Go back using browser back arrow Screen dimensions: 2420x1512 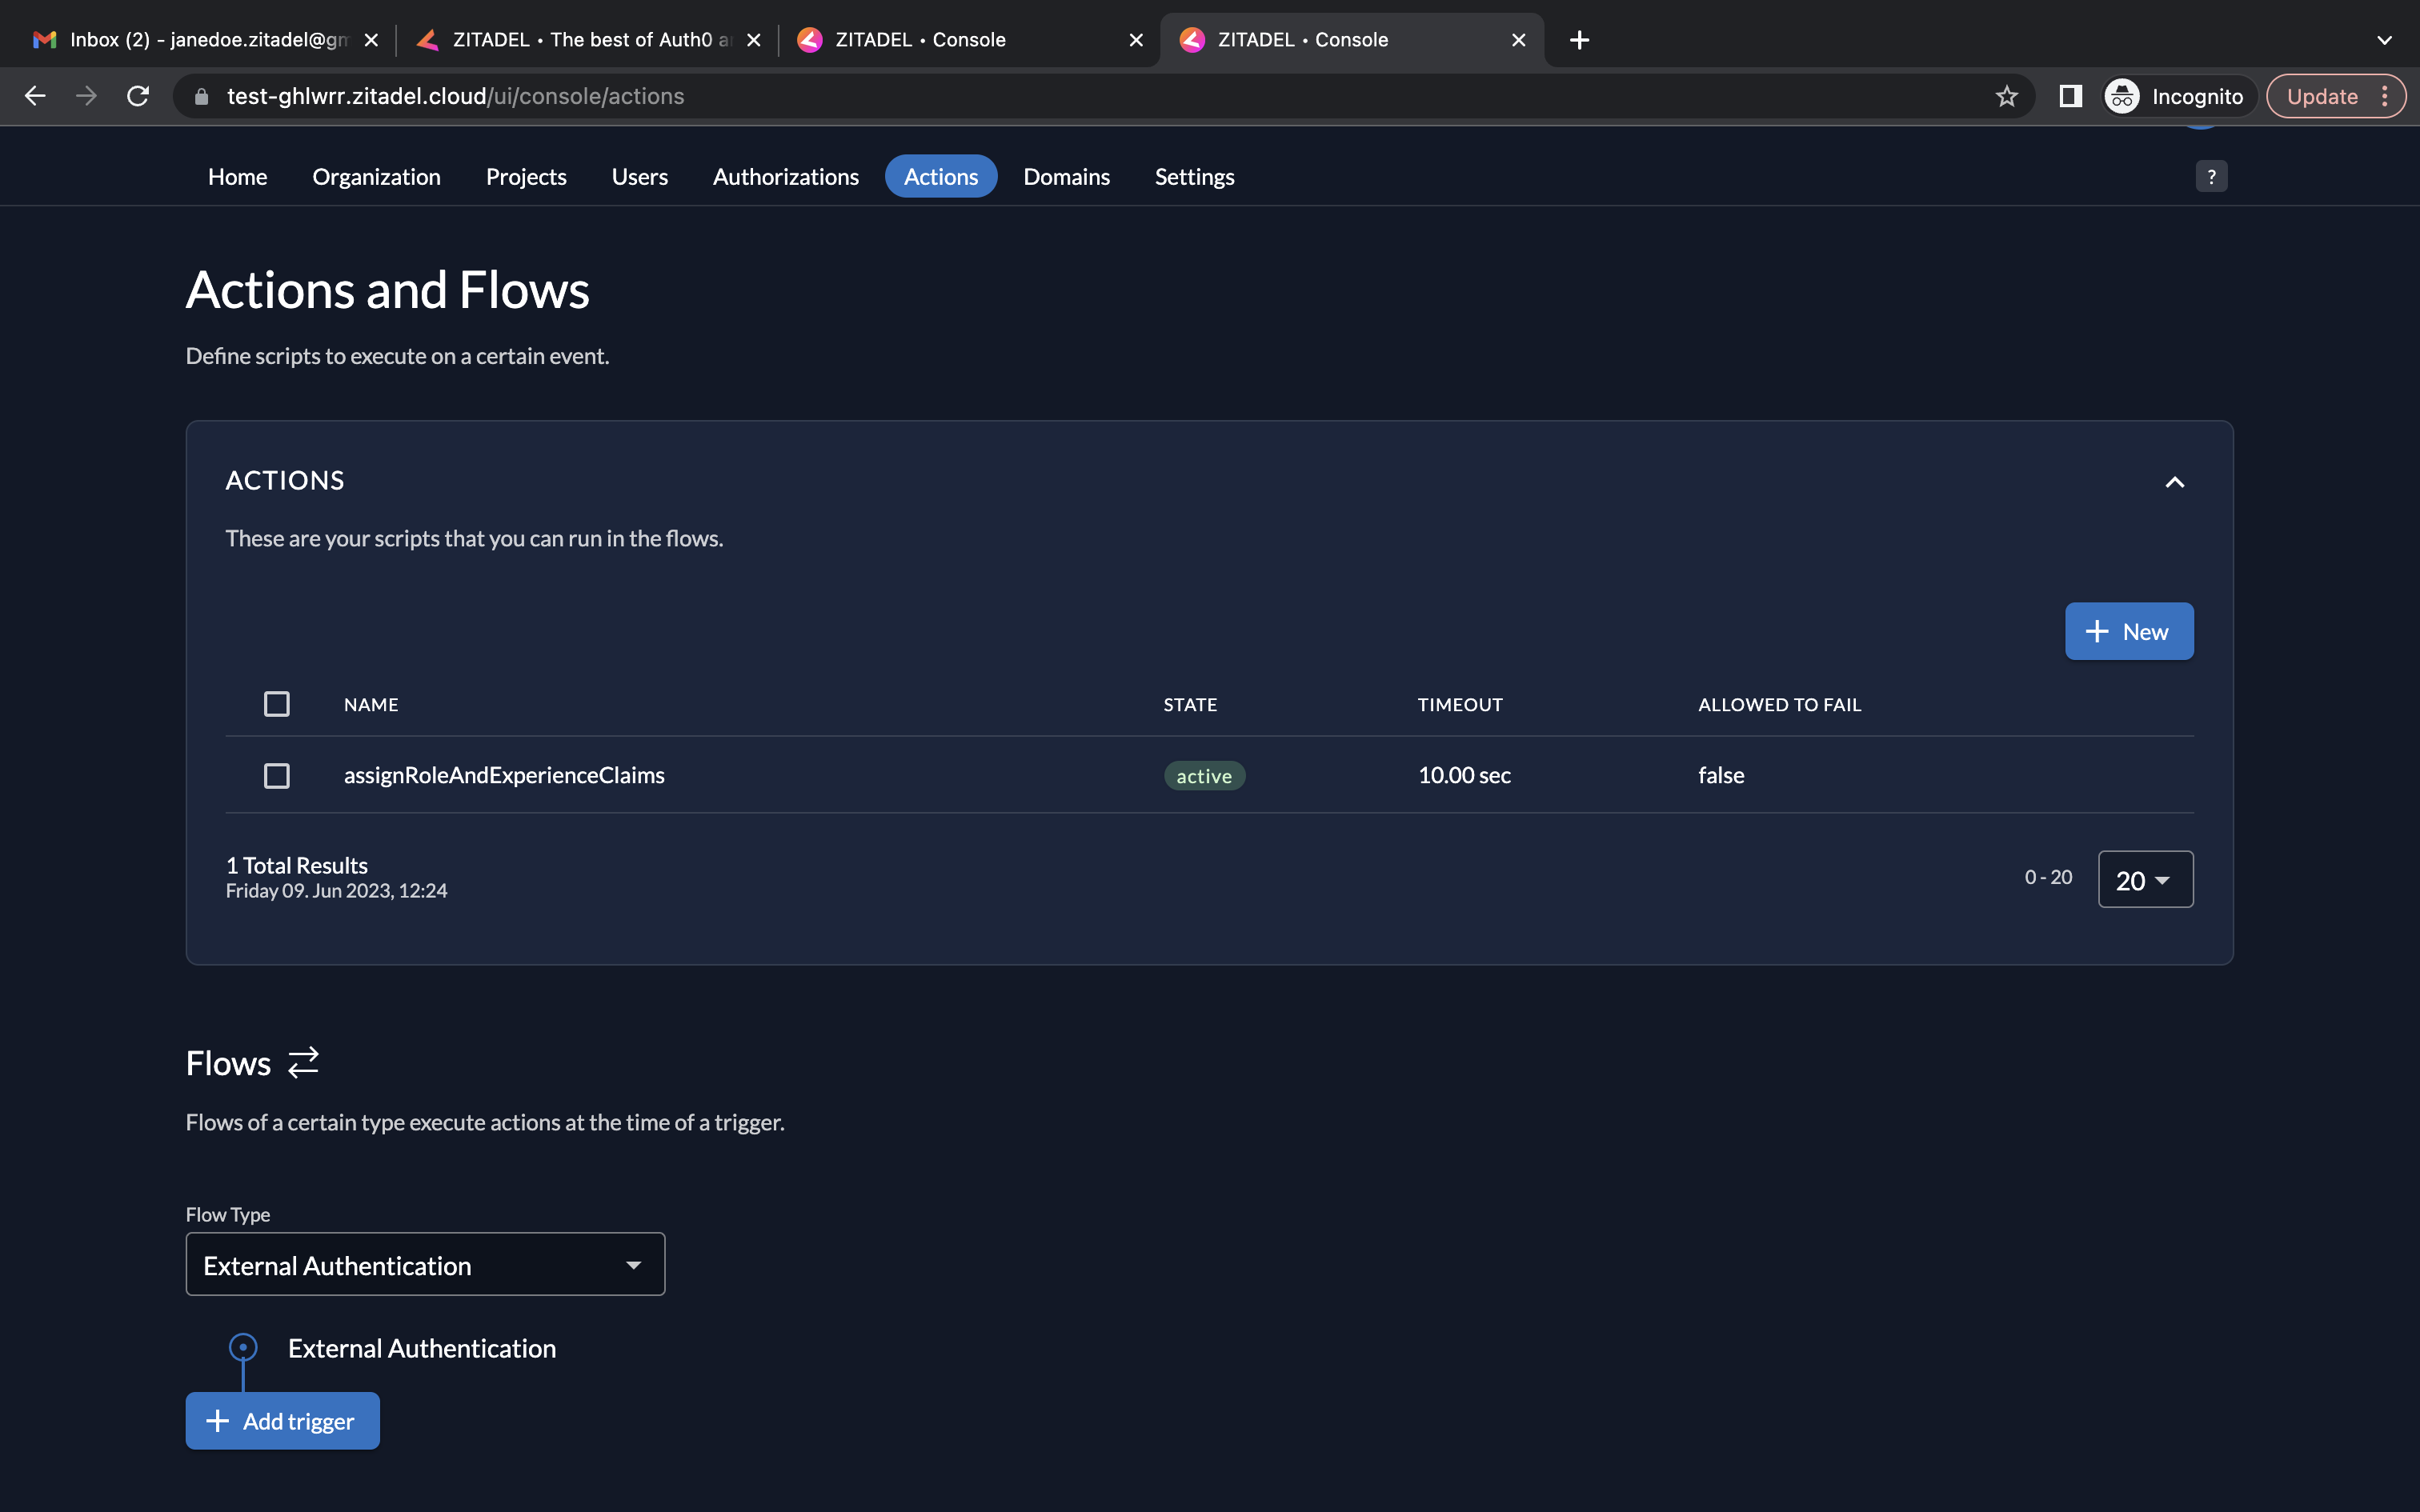[35, 96]
